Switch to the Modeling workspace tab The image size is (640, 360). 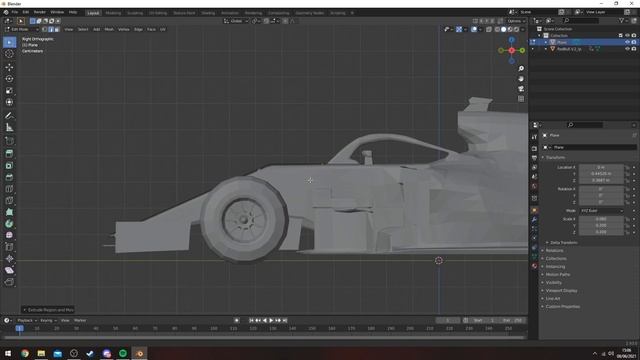(113, 13)
